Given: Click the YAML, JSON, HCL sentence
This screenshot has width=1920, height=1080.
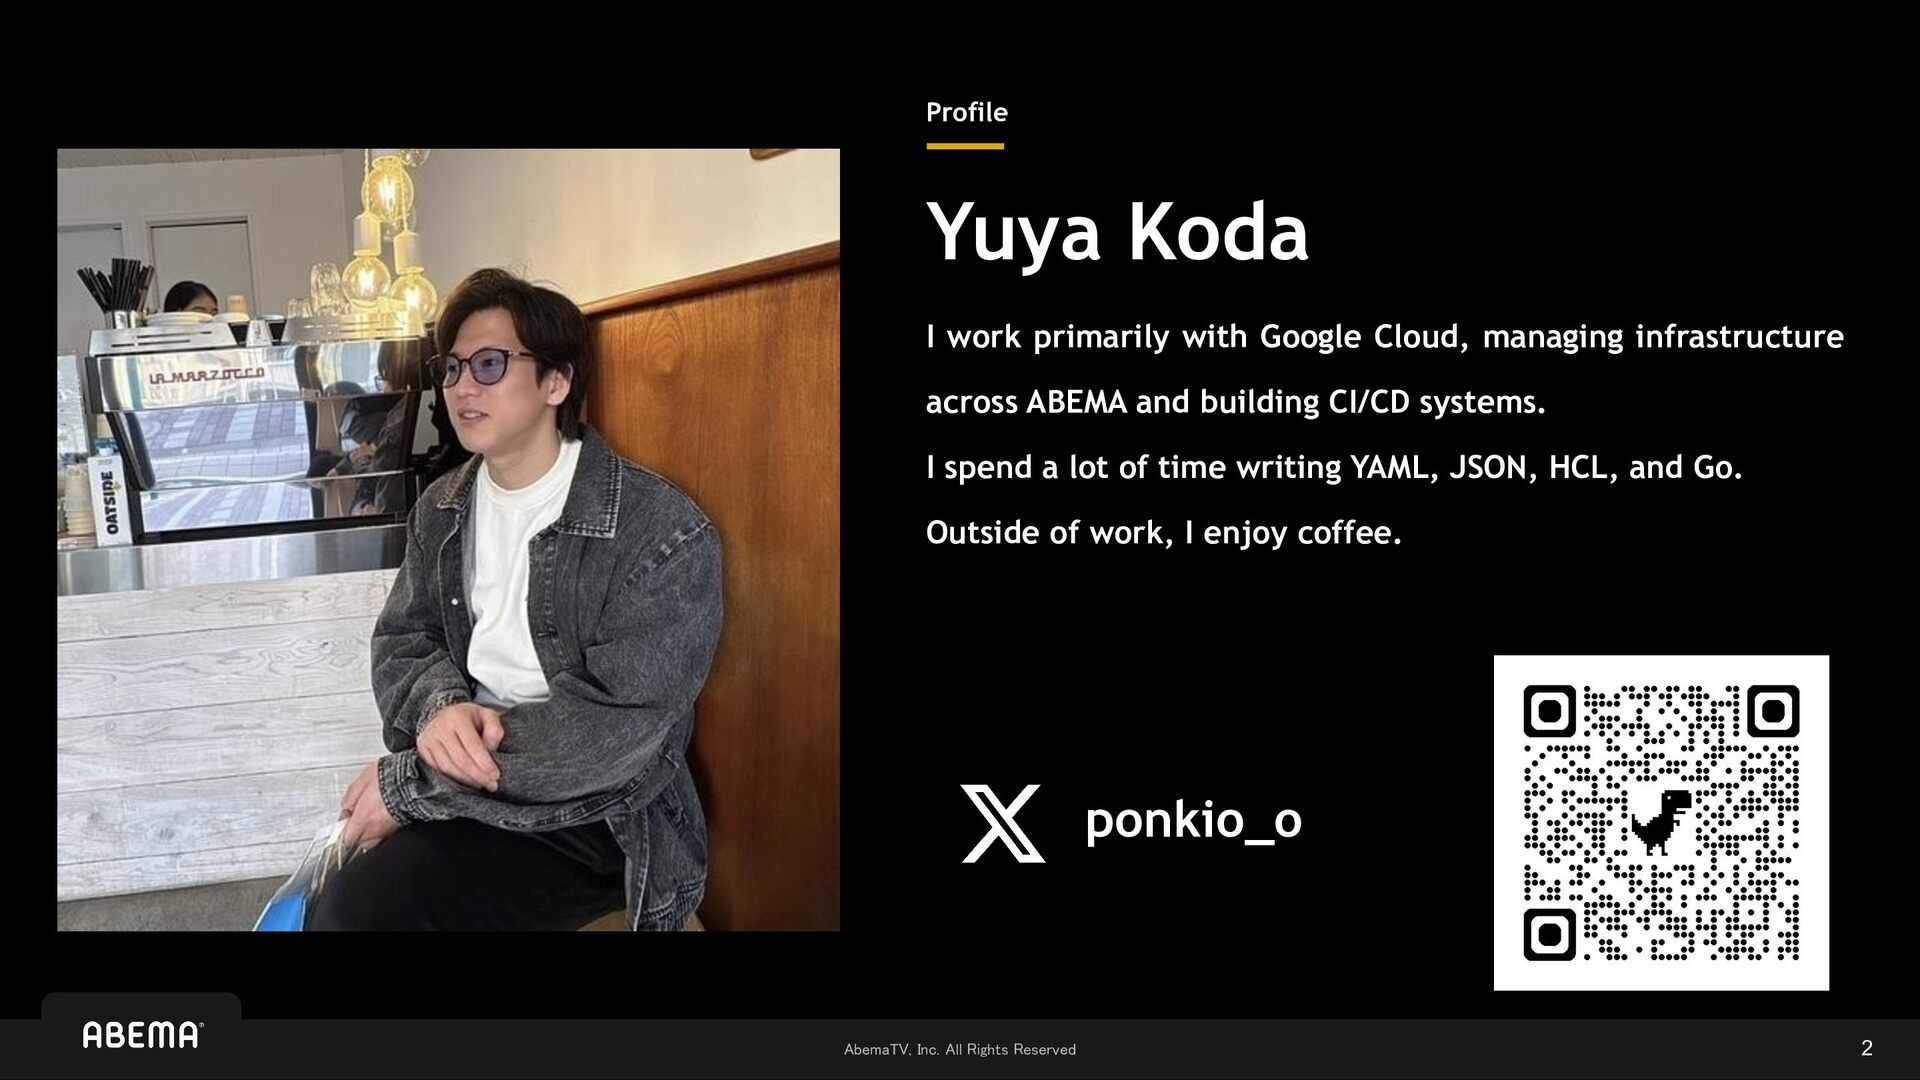Looking at the screenshot, I should 1333,467.
